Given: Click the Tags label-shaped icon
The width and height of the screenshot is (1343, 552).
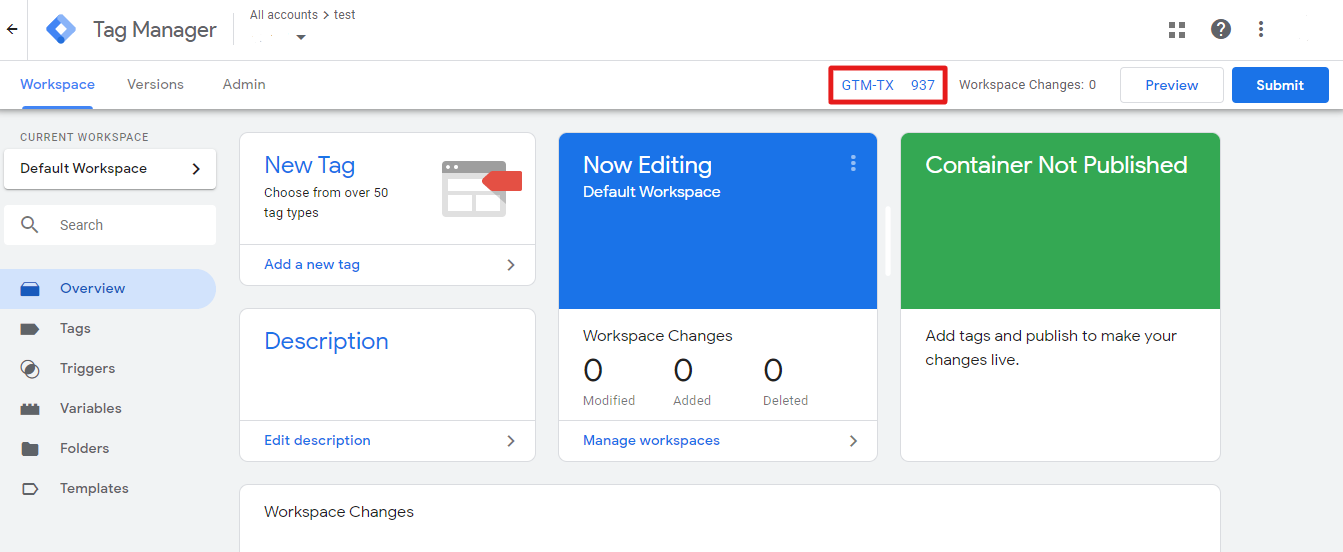Looking at the screenshot, I should click(30, 329).
